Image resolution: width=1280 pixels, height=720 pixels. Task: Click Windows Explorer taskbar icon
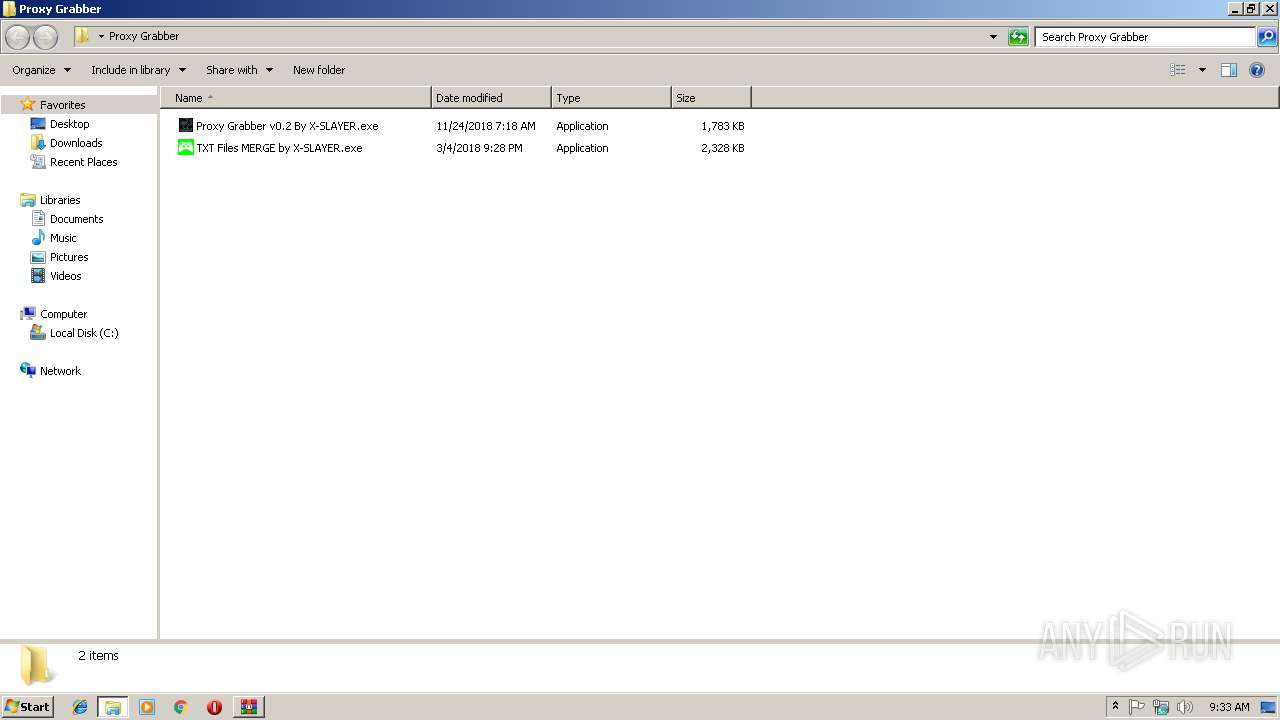112,707
